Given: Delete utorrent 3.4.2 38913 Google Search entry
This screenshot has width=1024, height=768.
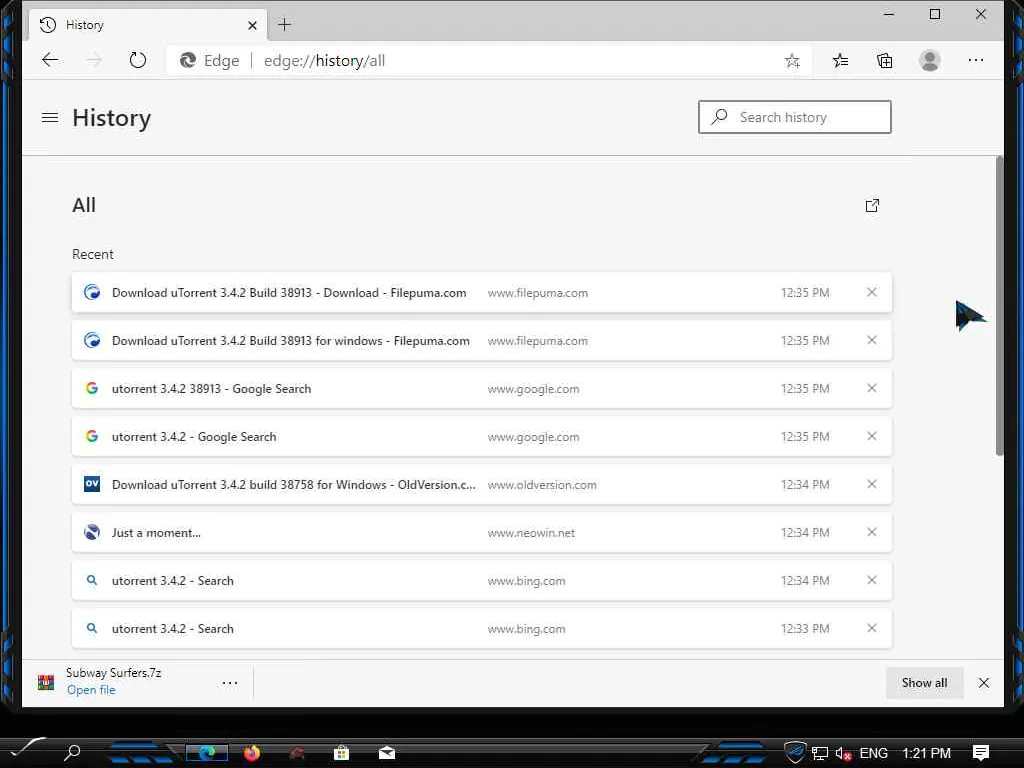Looking at the screenshot, I should point(872,388).
